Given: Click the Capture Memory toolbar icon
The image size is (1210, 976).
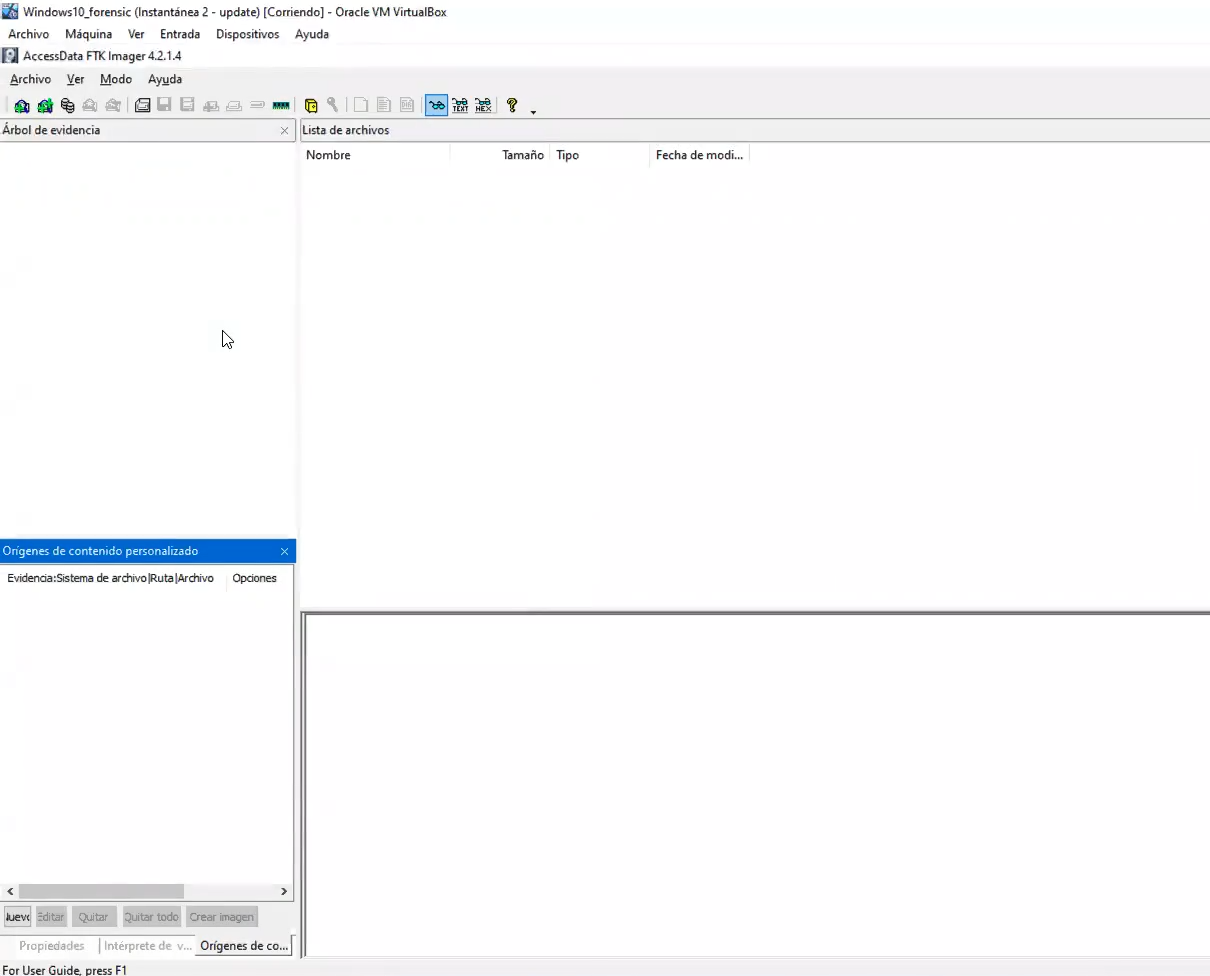Looking at the screenshot, I should (x=281, y=105).
